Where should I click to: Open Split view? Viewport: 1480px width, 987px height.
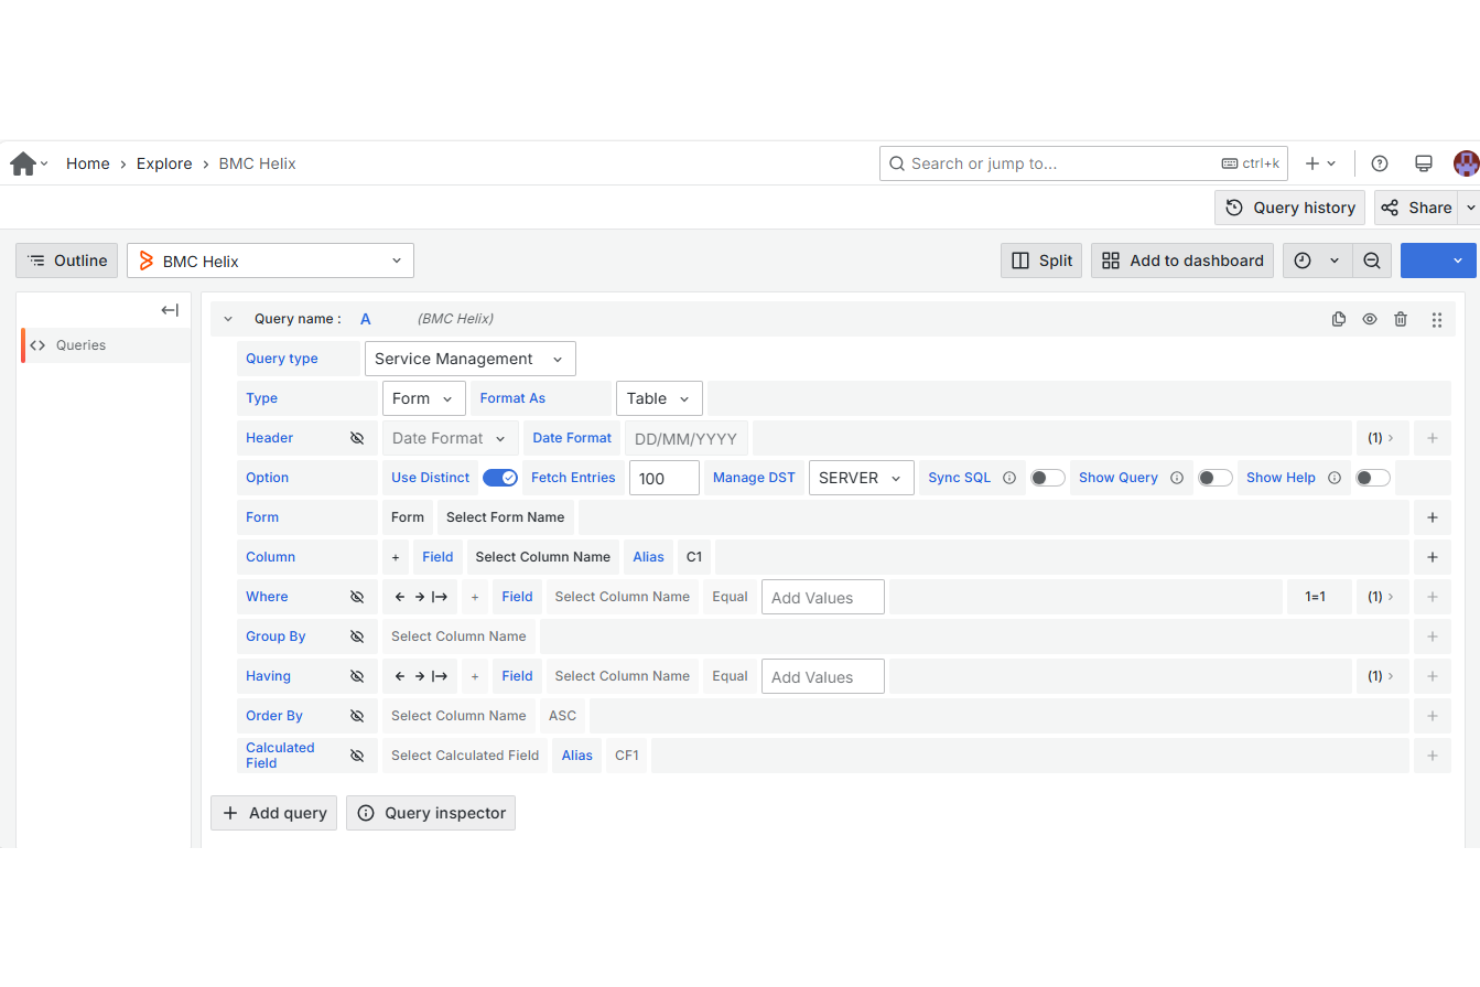click(x=1041, y=260)
